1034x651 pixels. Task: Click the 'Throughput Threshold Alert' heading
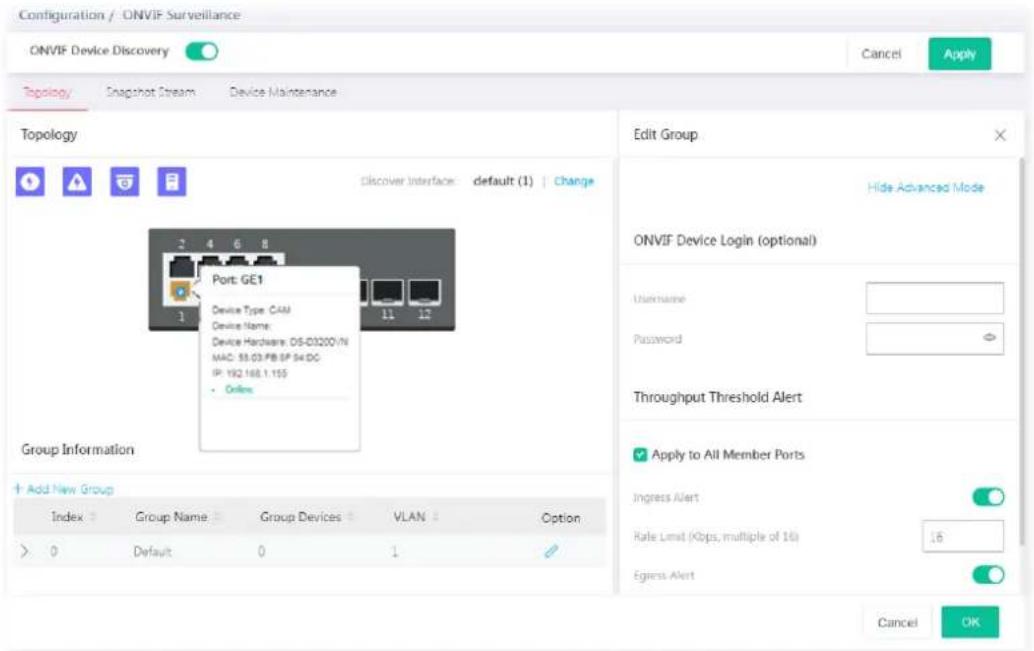tap(717, 397)
